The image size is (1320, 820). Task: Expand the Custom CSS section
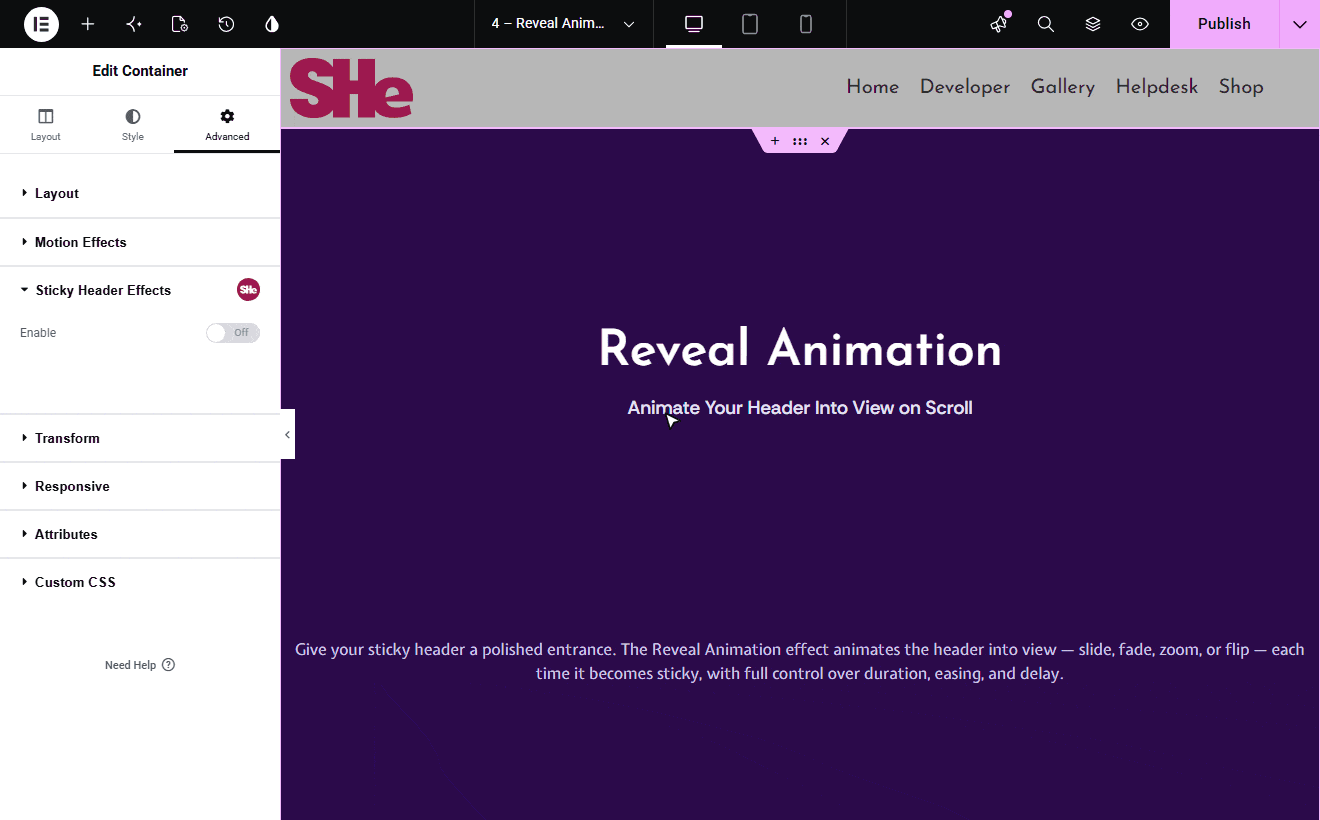(x=140, y=582)
